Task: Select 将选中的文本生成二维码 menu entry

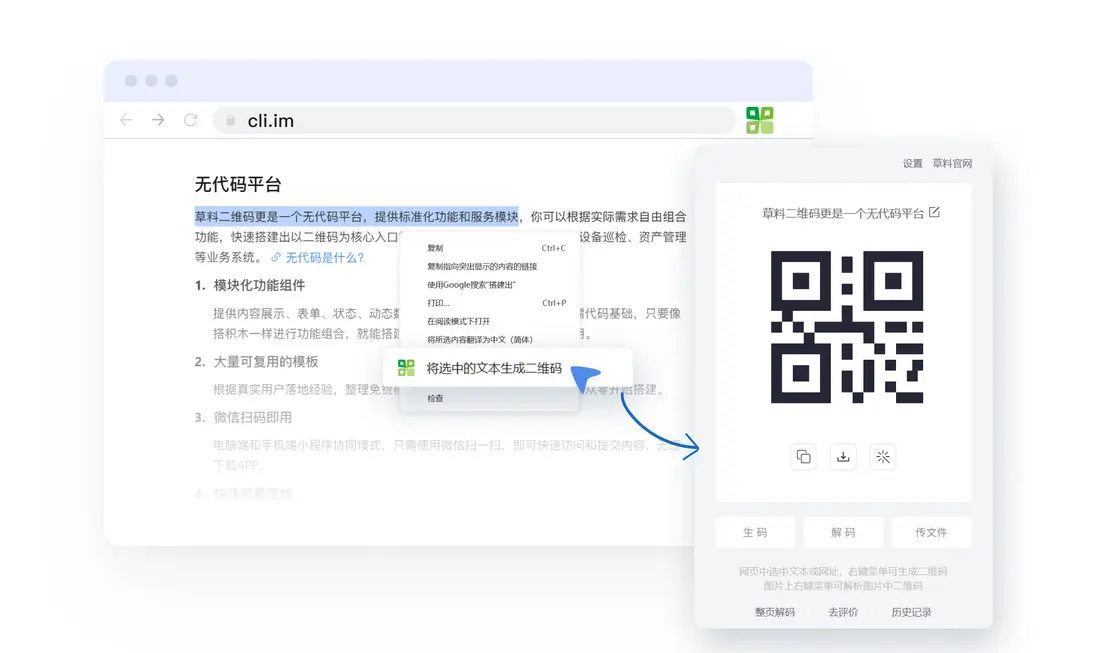Action: pyautogui.click(x=508, y=368)
